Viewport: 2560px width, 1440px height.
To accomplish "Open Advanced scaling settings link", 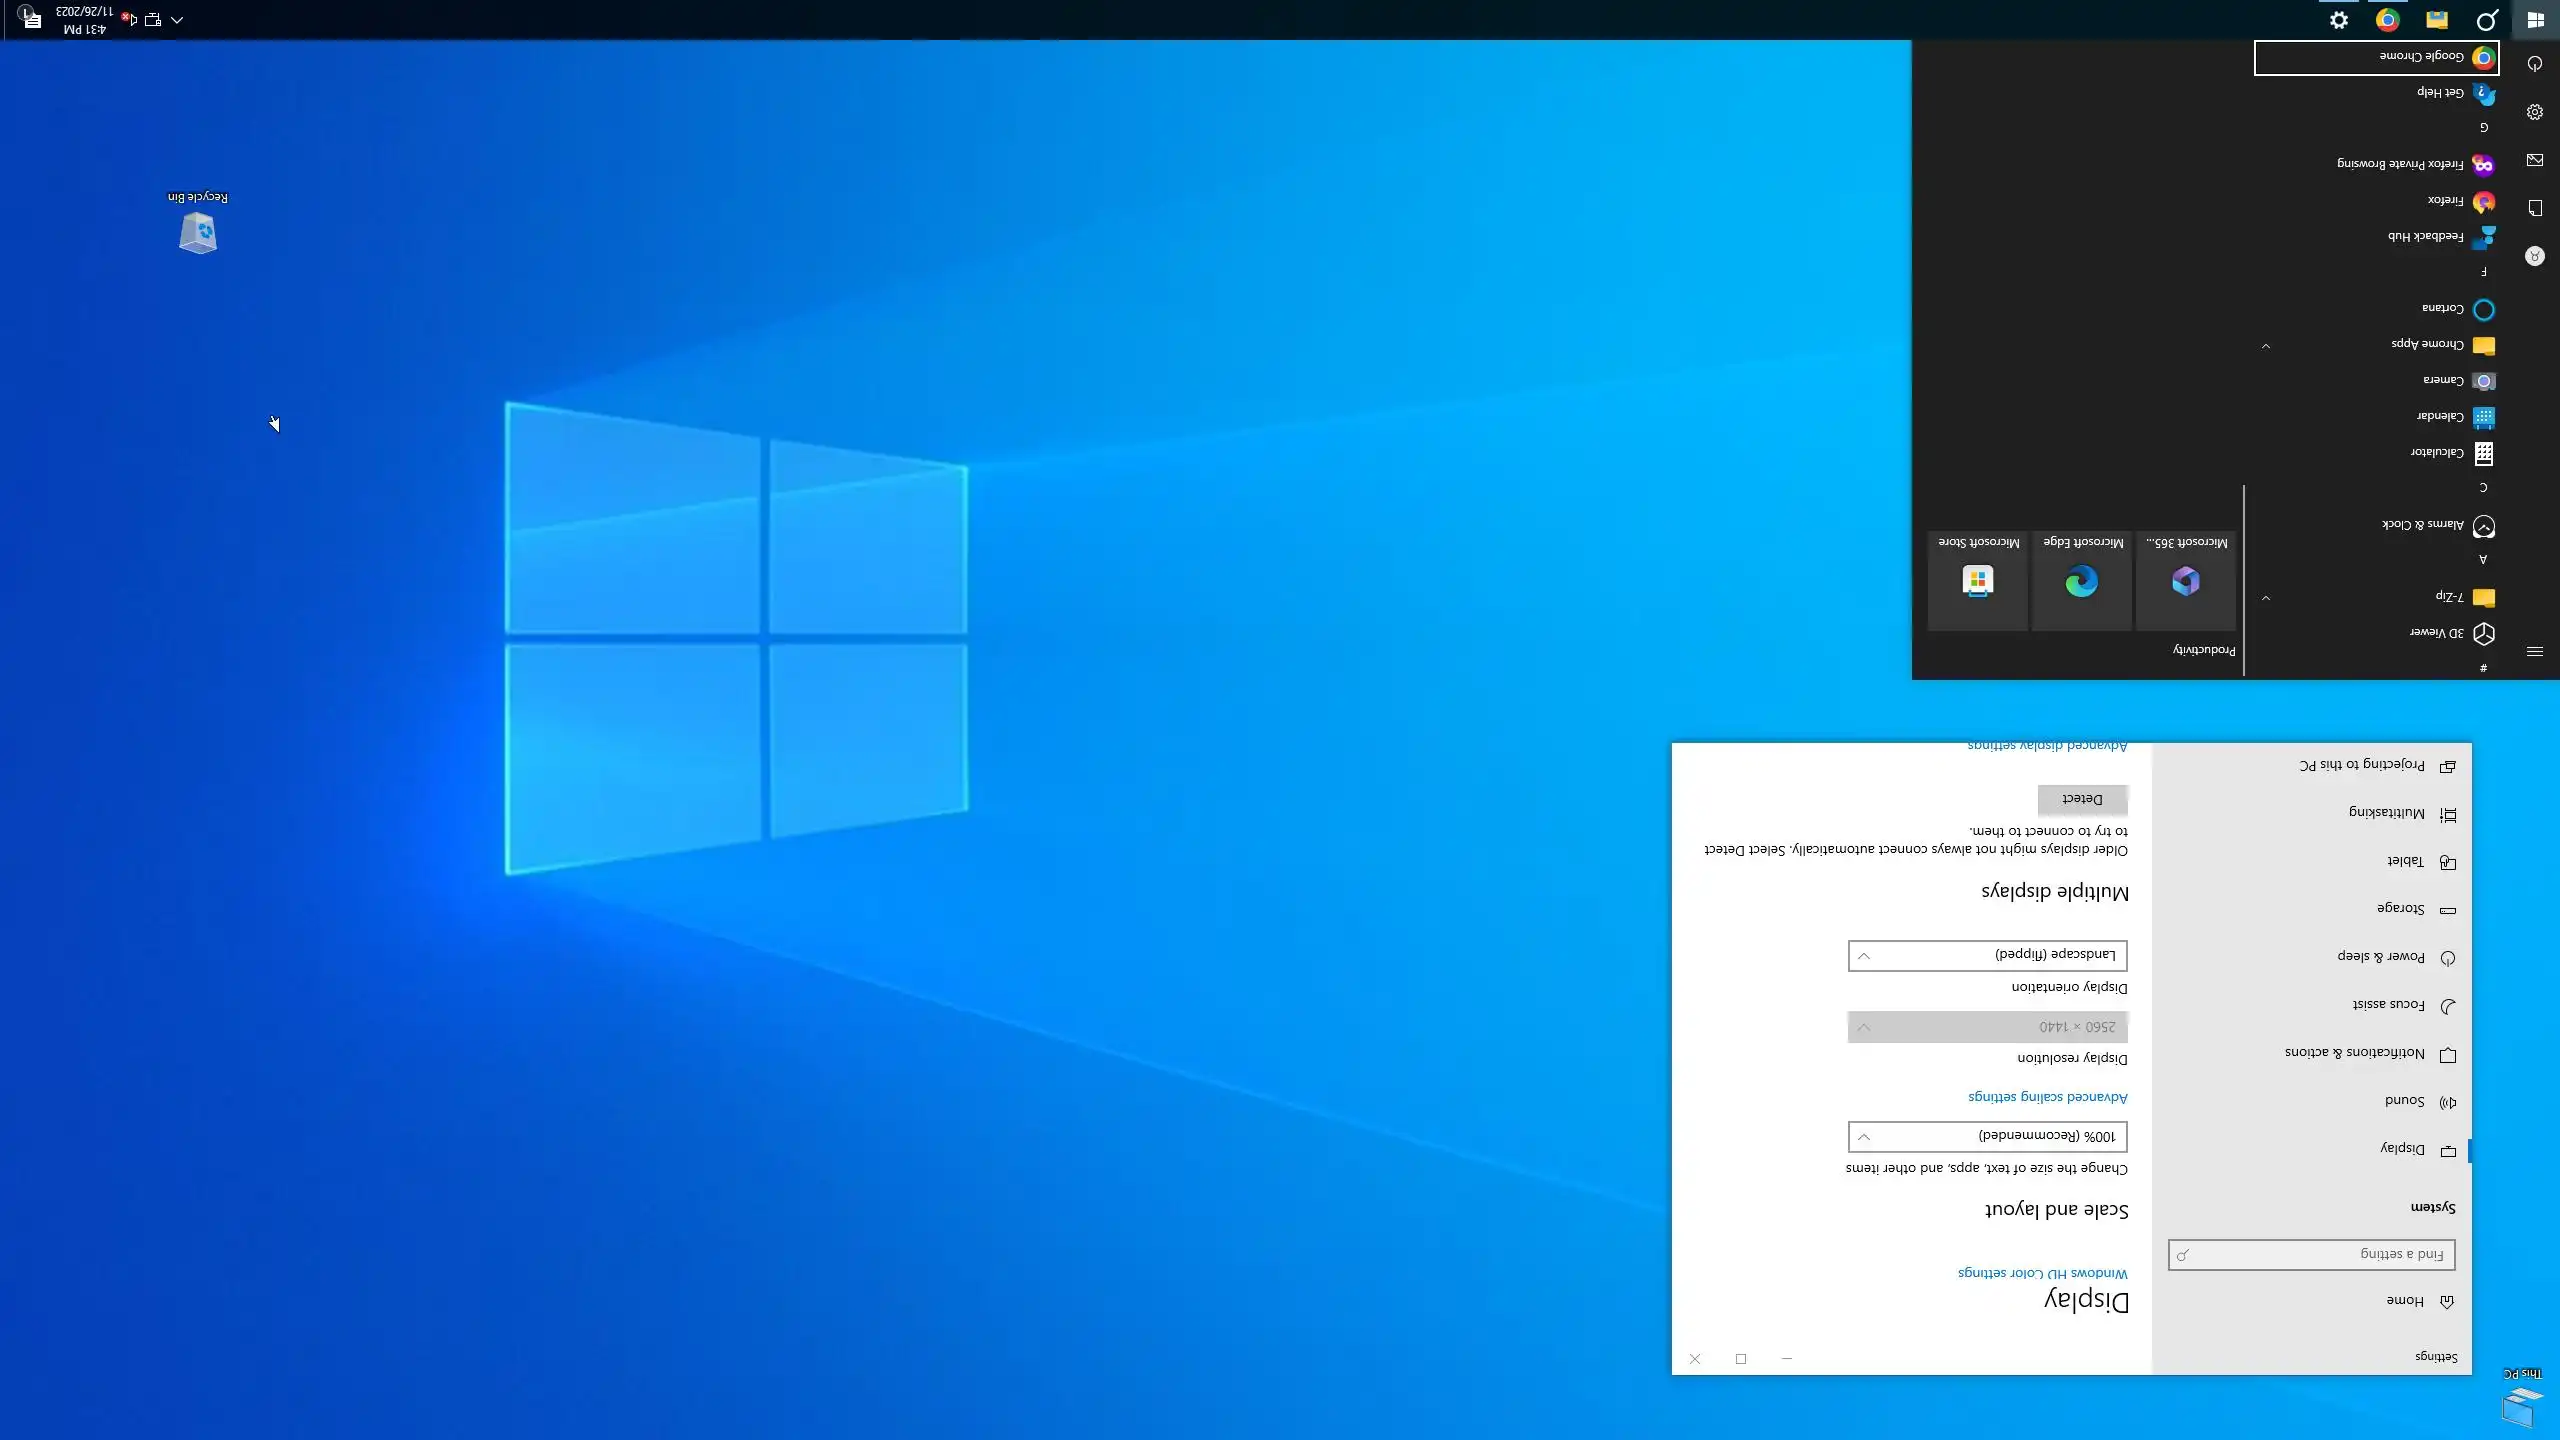I will click(2047, 1097).
